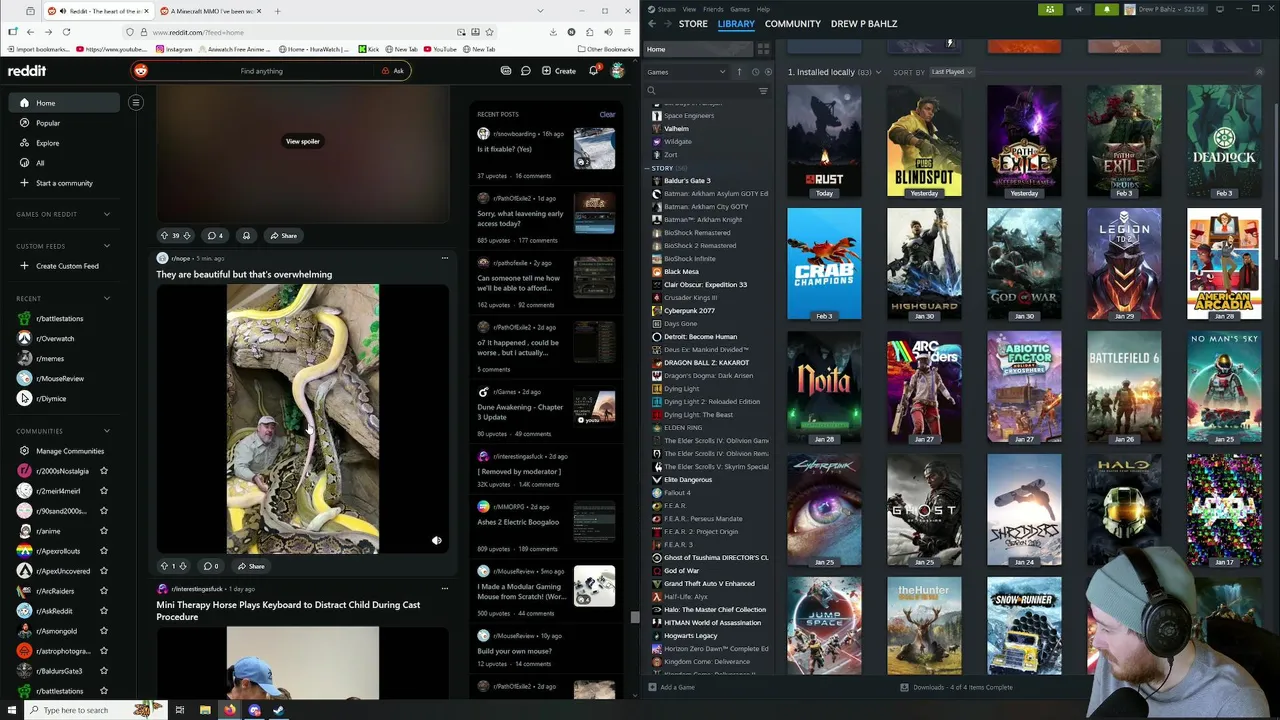Open Steam collections grid view icon

click(x=763, y=49)
